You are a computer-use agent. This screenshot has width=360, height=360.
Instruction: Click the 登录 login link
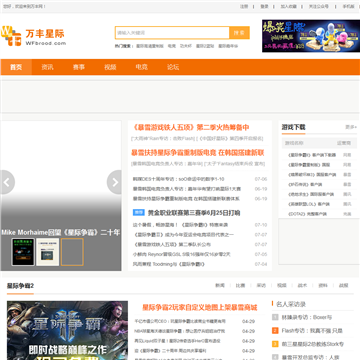[x=264, y=6]
